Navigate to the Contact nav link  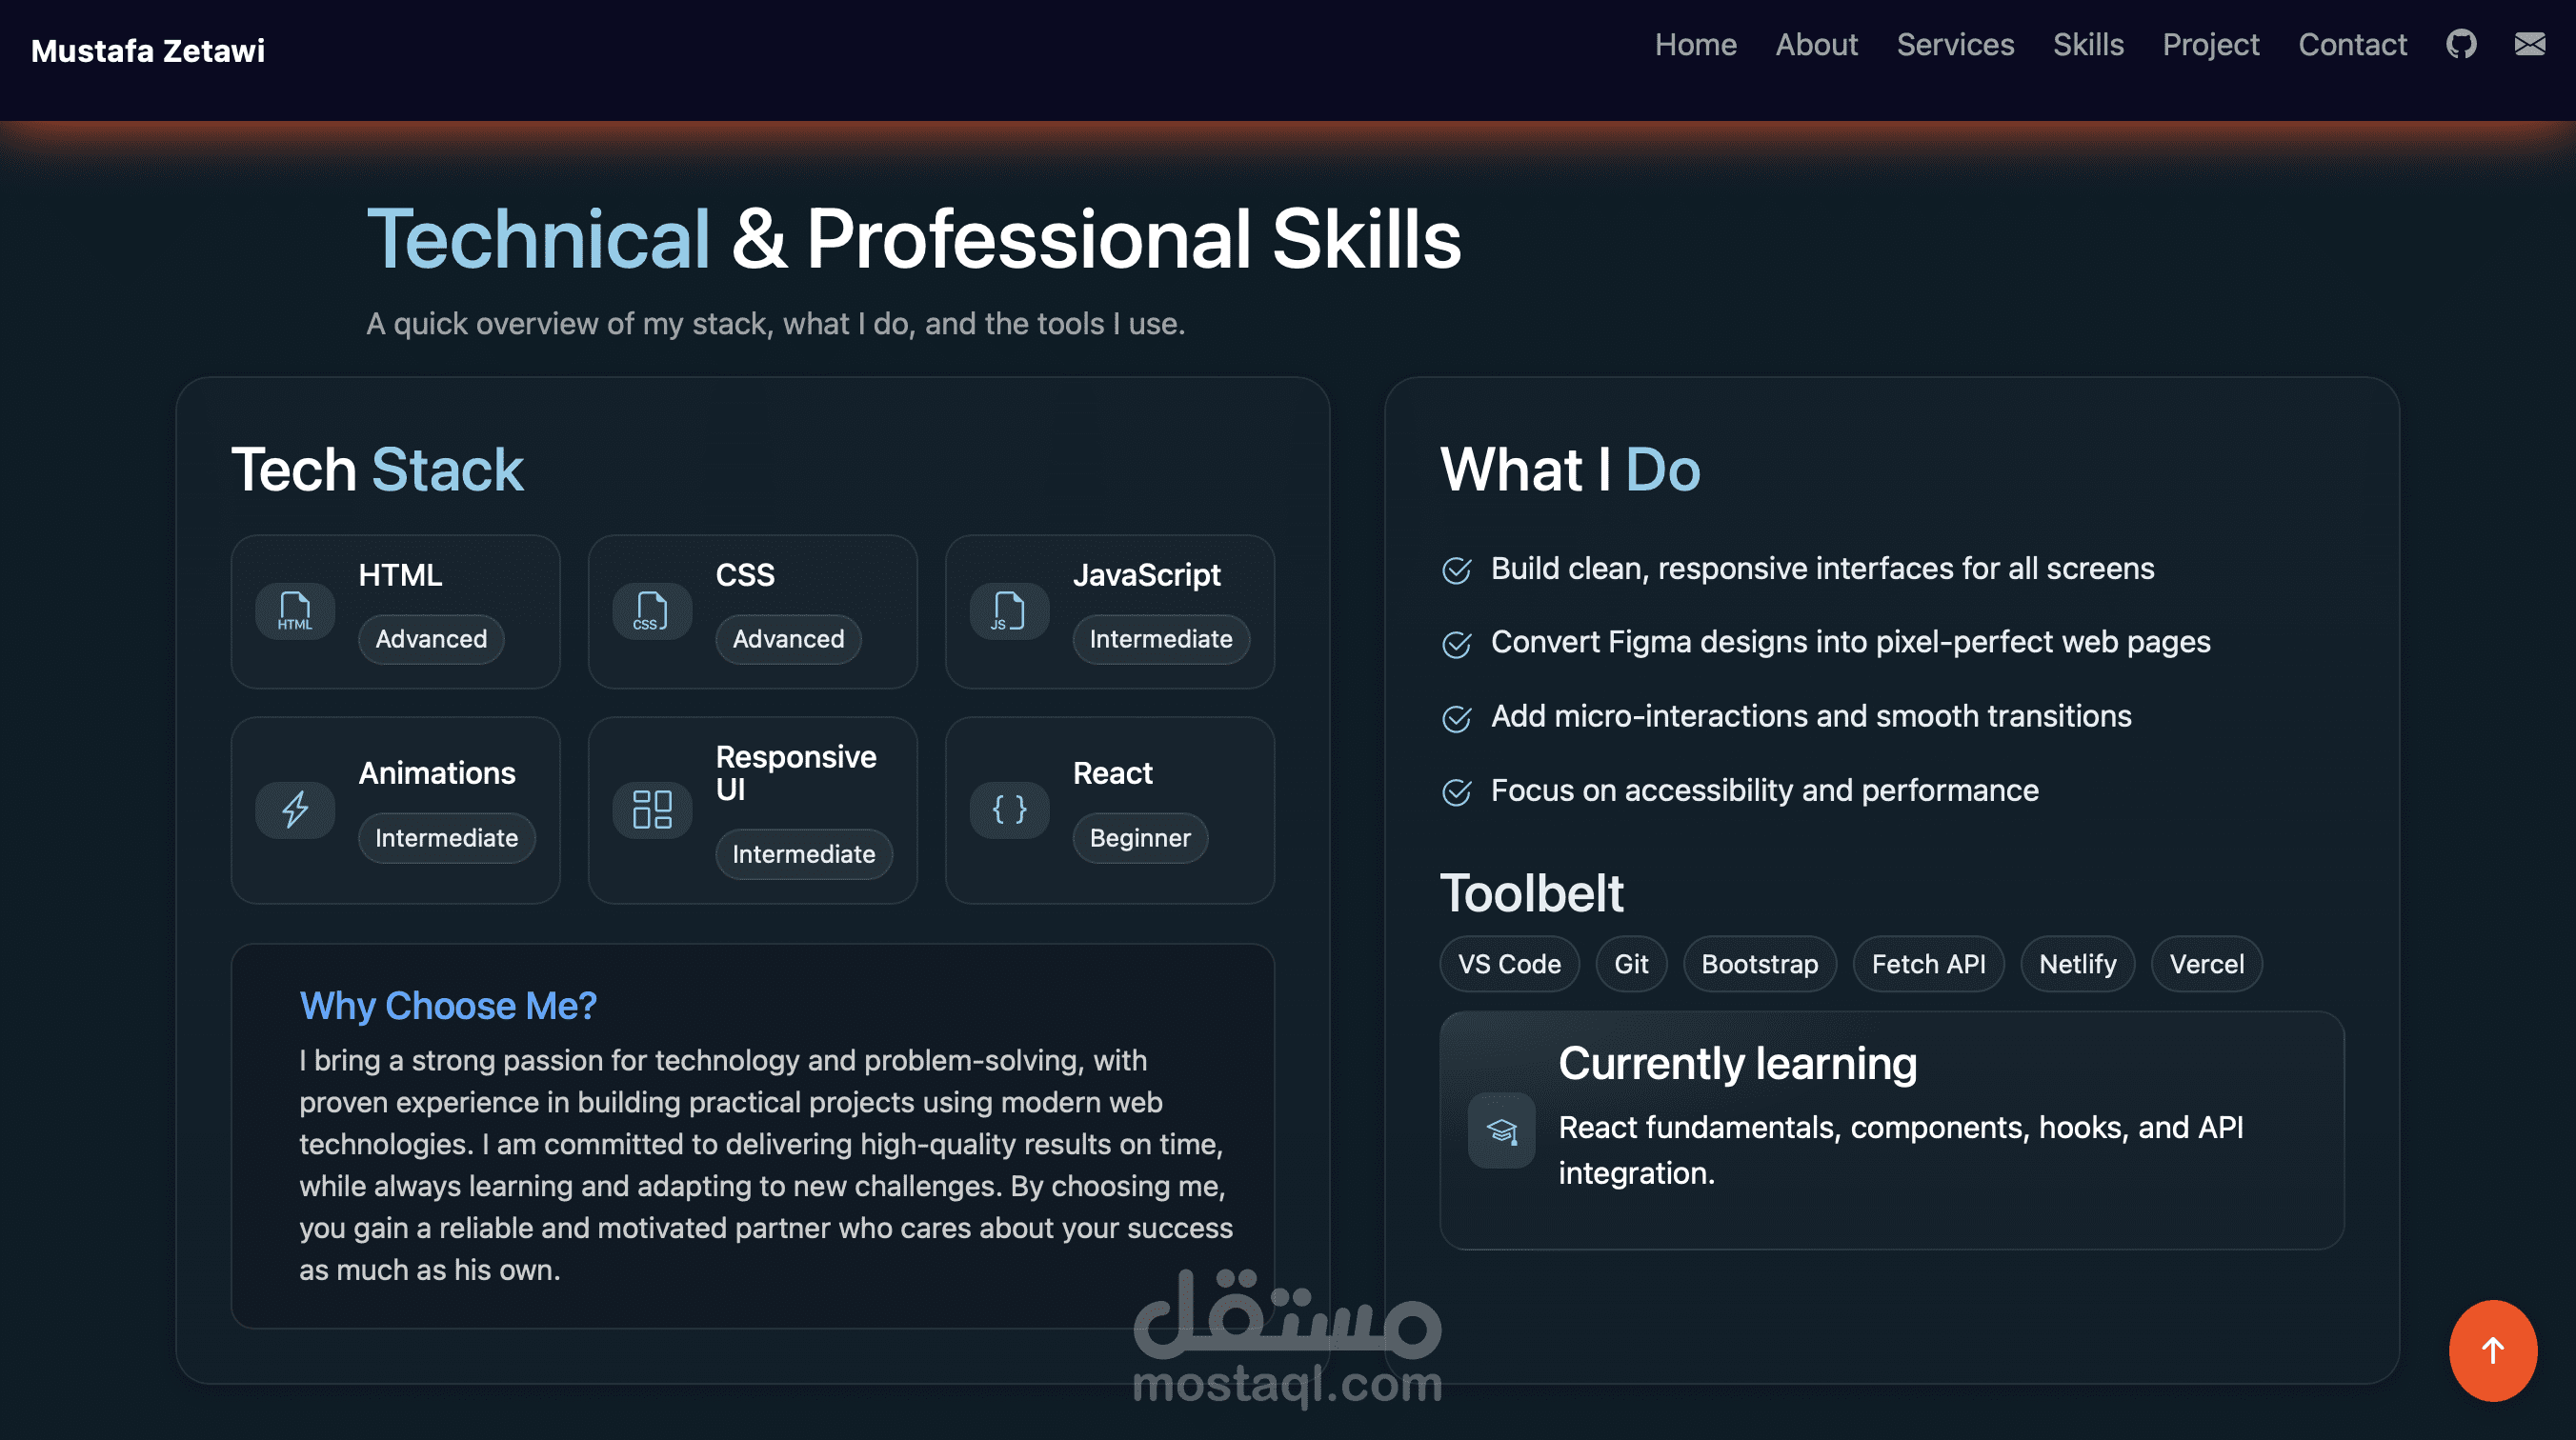[x=2352, y=45]
